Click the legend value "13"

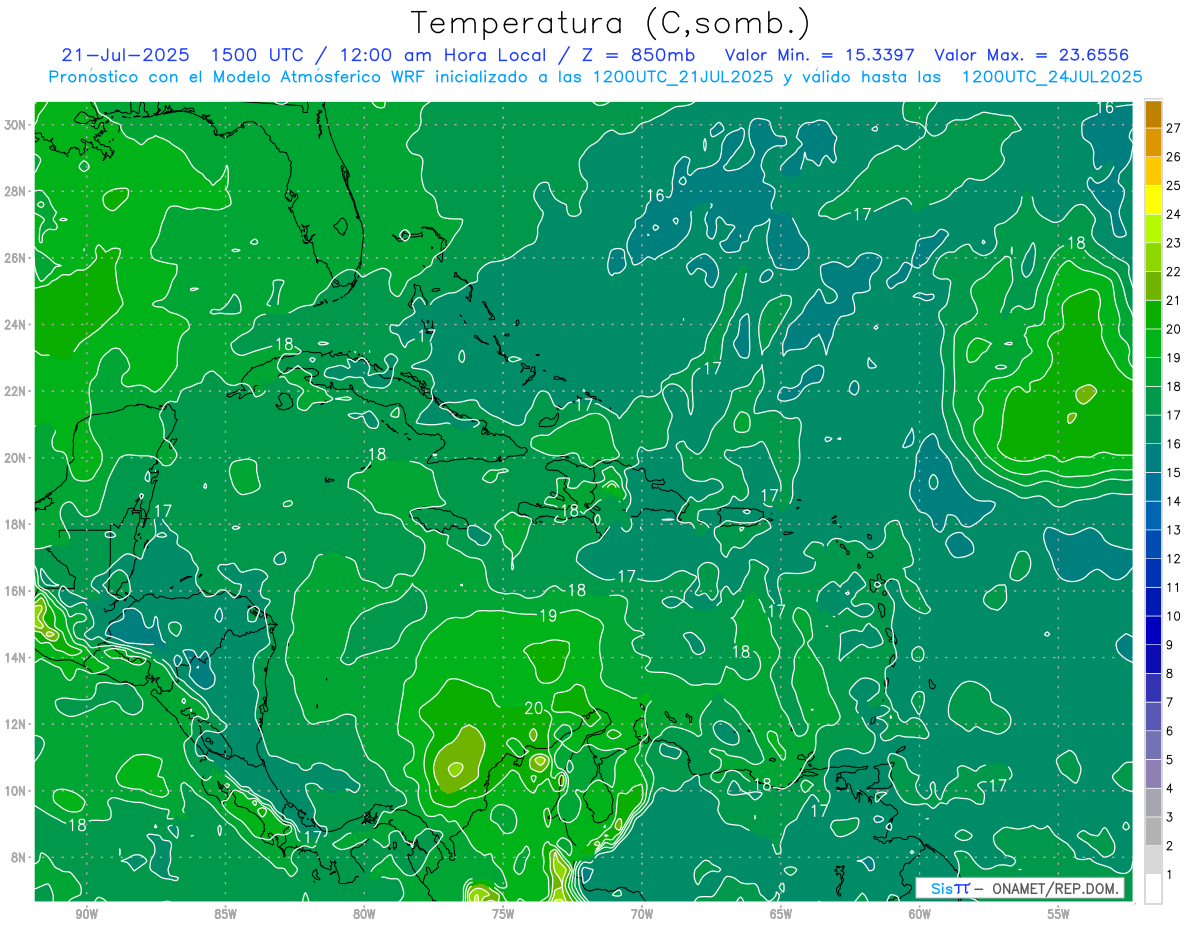click(x=1174, y=530)
